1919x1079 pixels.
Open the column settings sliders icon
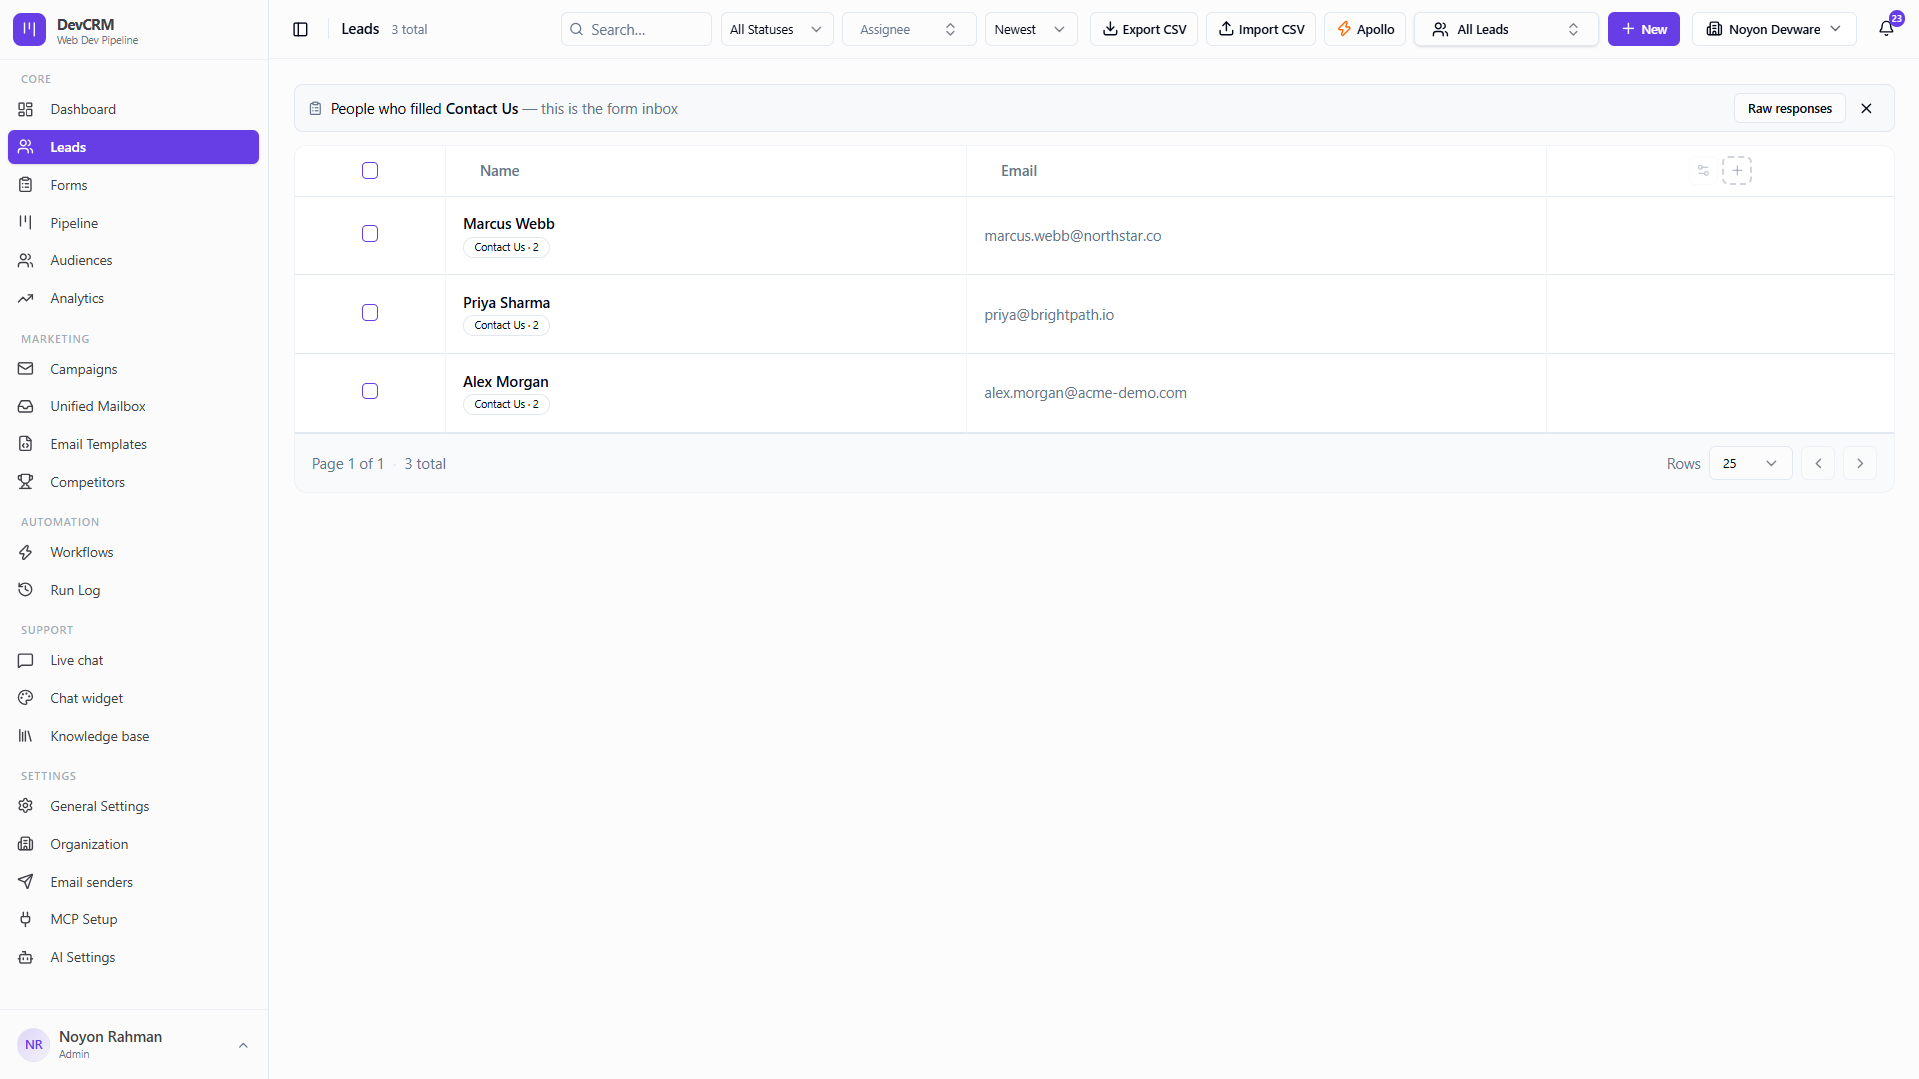[x=1703, y=171]
